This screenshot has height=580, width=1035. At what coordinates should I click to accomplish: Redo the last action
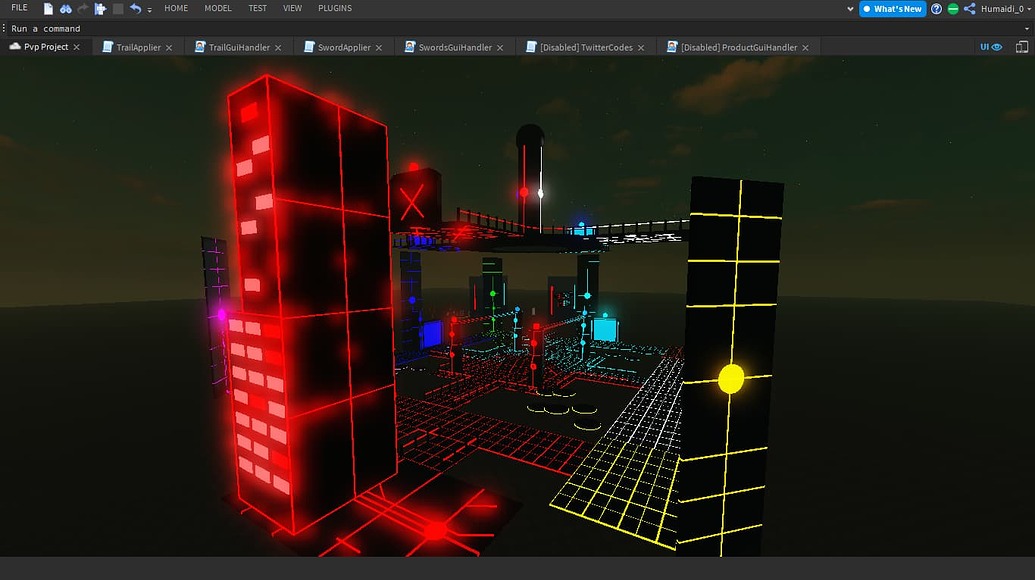click(x=82, y=8)
